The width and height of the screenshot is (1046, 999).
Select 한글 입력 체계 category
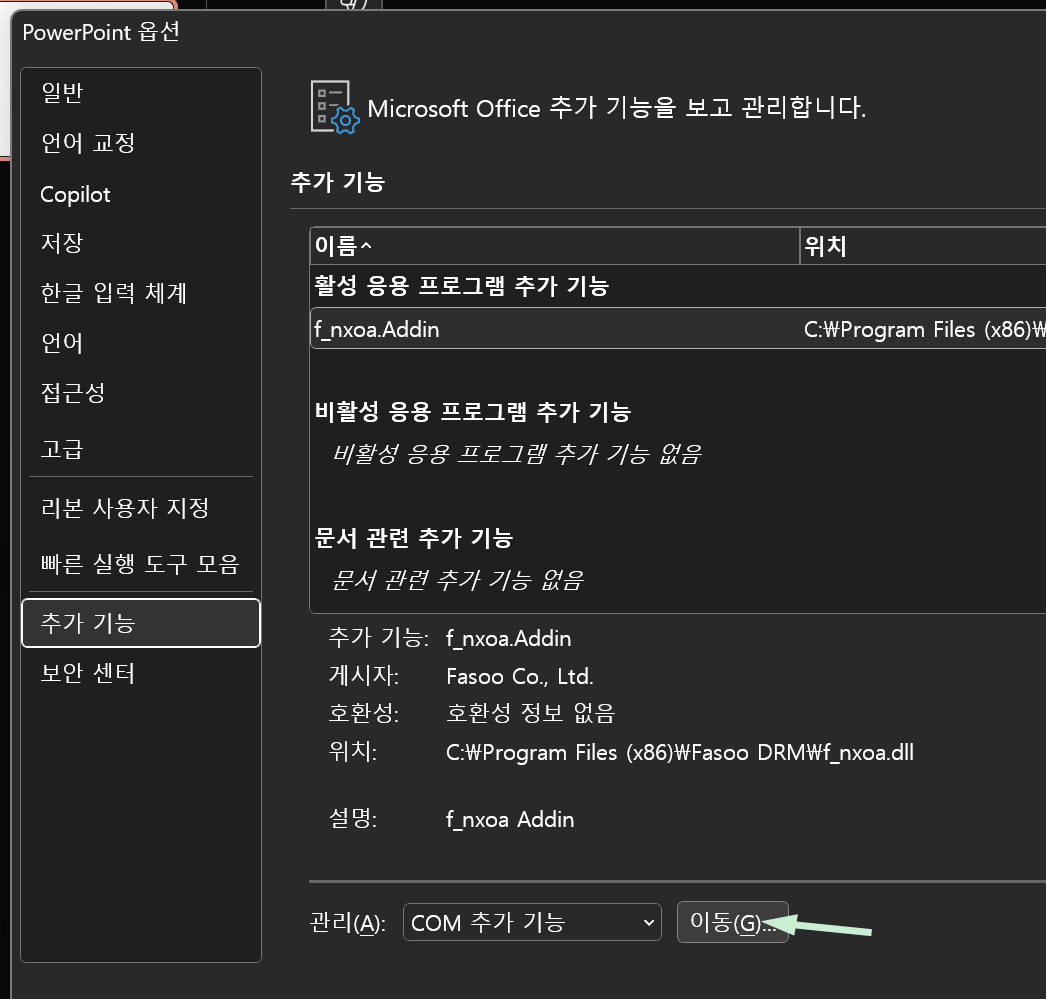tap(113, 293)
